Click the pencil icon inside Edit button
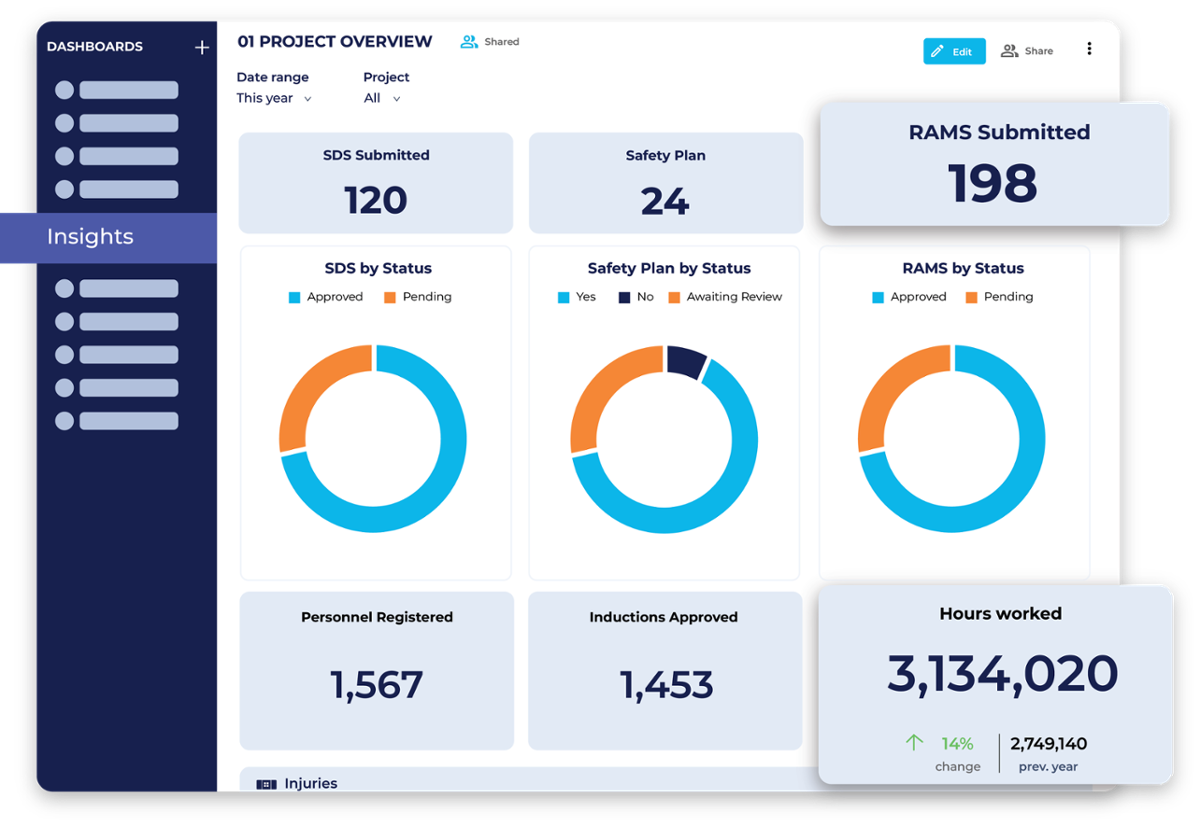1200x826 pixels. coord(938,50)
